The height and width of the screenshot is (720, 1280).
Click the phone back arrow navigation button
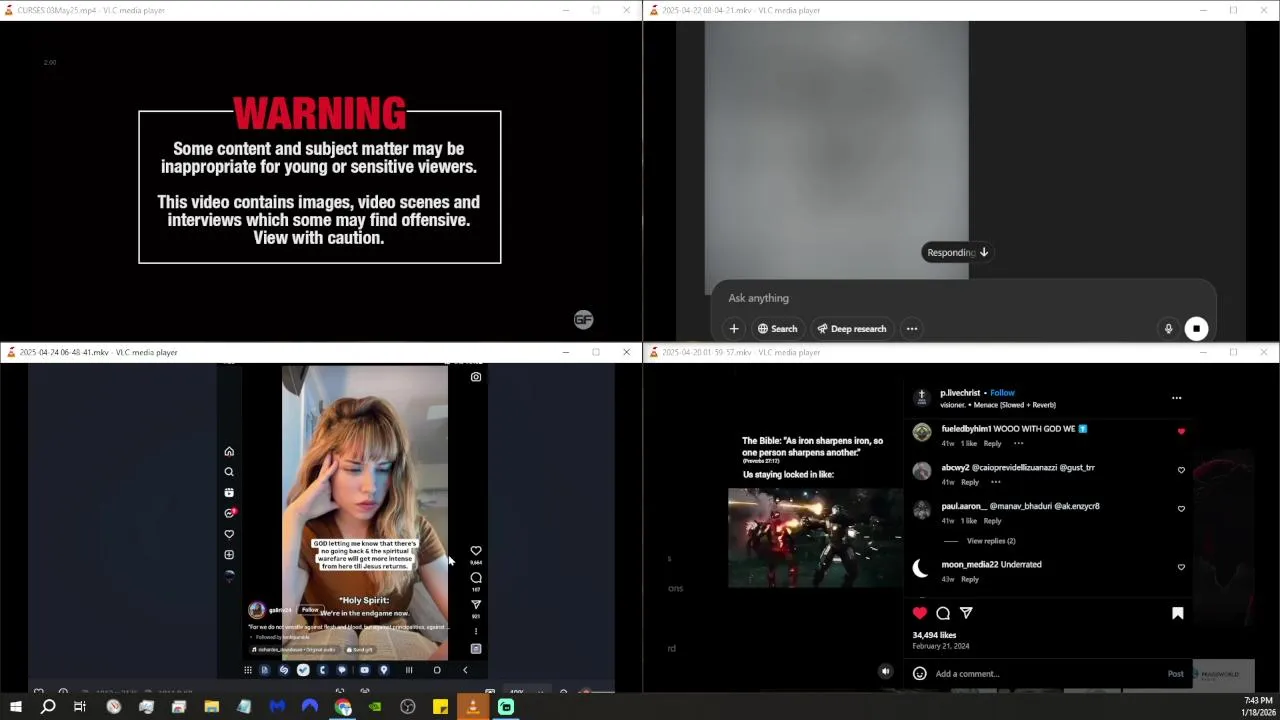465,670
